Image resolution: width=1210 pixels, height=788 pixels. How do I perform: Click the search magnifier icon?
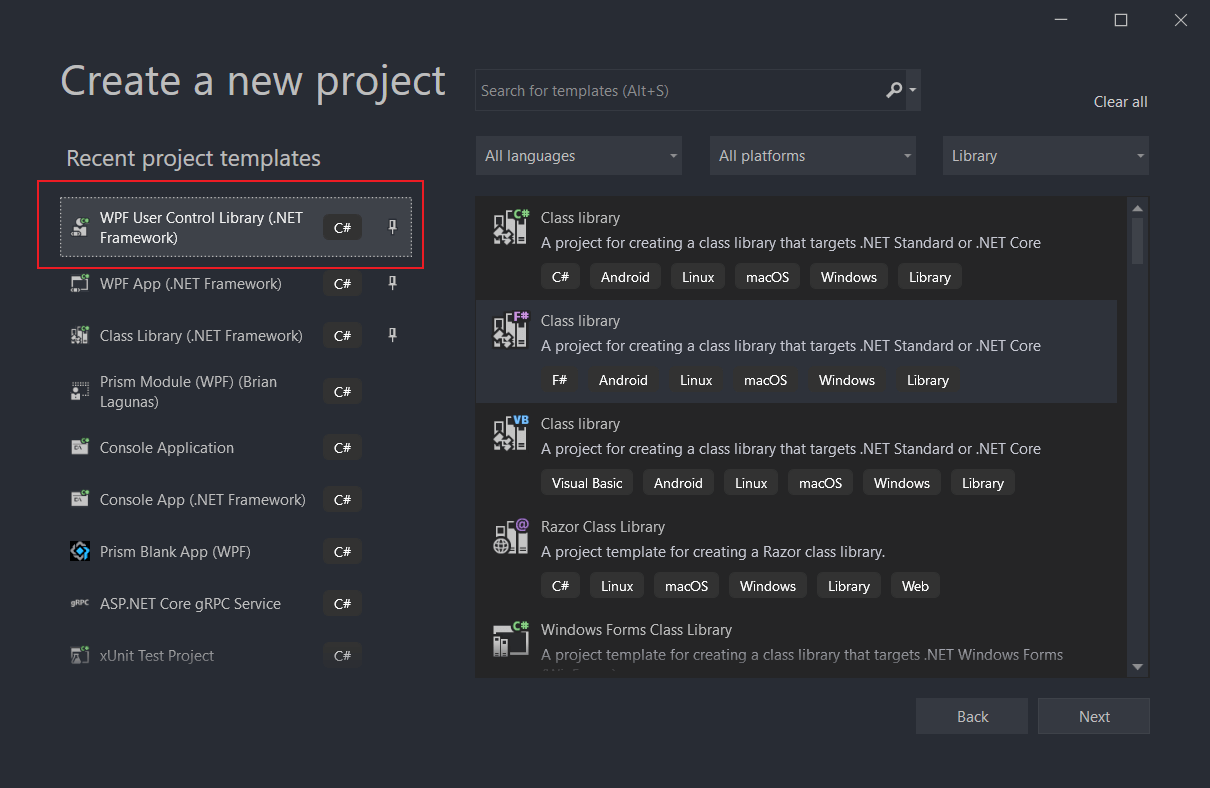(894, 91)
